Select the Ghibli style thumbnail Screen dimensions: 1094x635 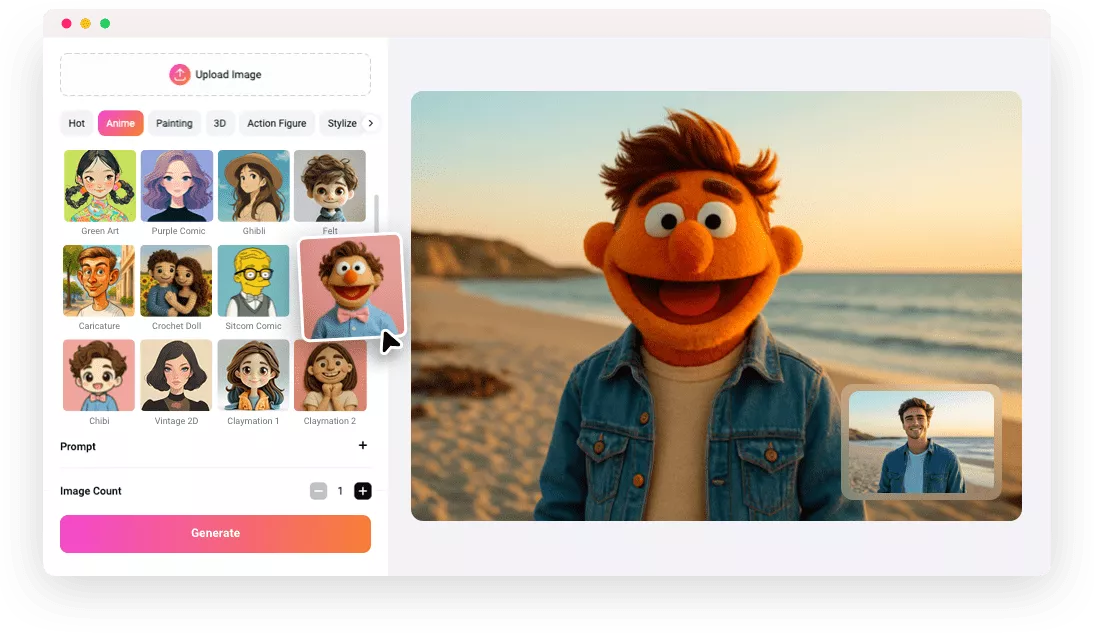point(254,186)
